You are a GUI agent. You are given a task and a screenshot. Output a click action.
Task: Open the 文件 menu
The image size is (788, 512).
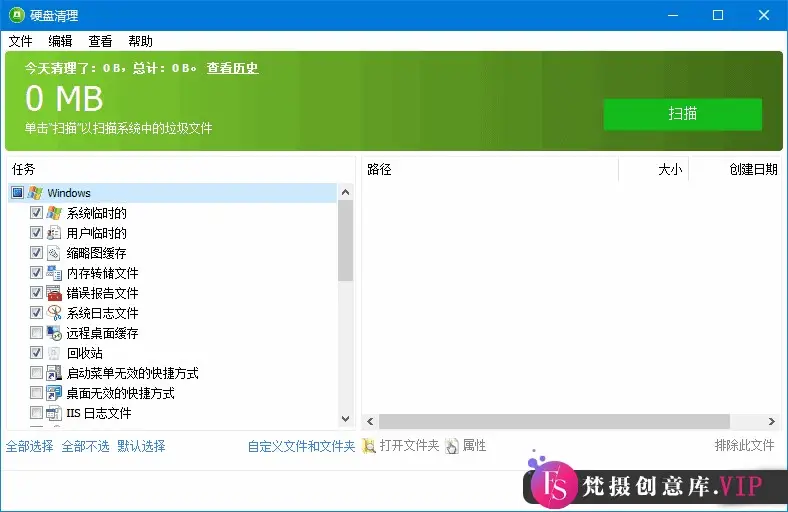tap(21, 41)
